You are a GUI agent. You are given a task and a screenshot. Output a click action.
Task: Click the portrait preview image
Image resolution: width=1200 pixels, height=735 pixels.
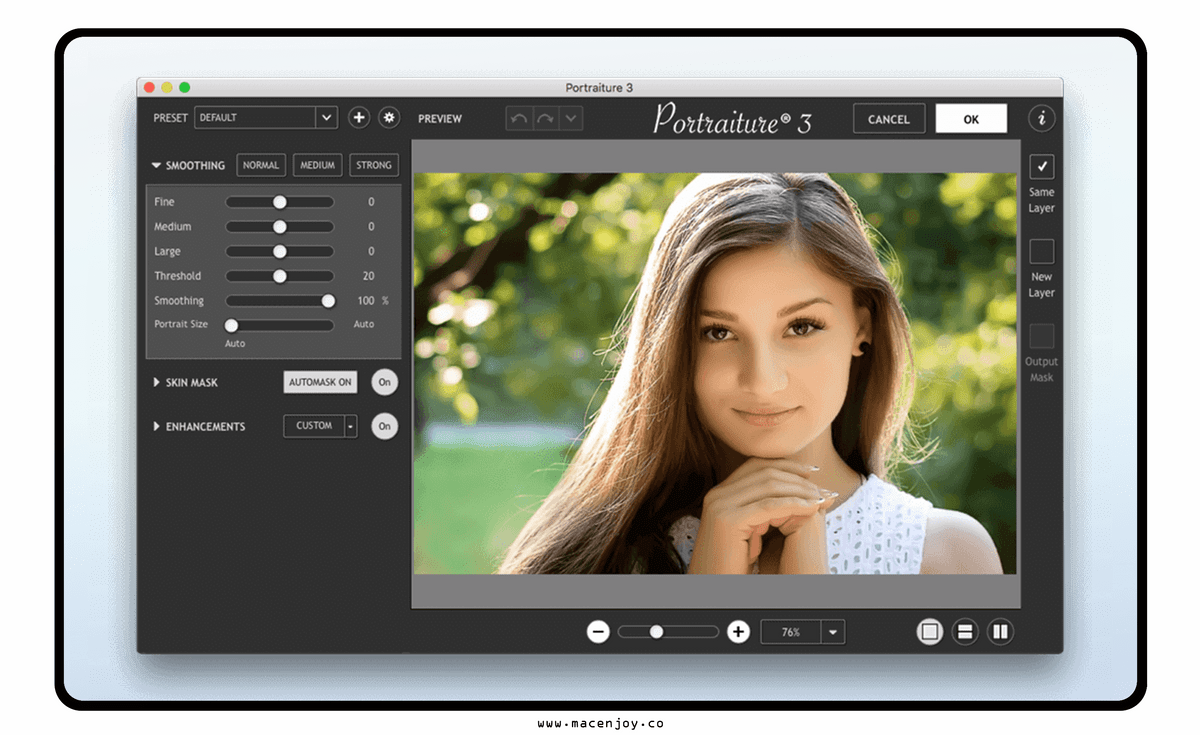coord(715,373)
